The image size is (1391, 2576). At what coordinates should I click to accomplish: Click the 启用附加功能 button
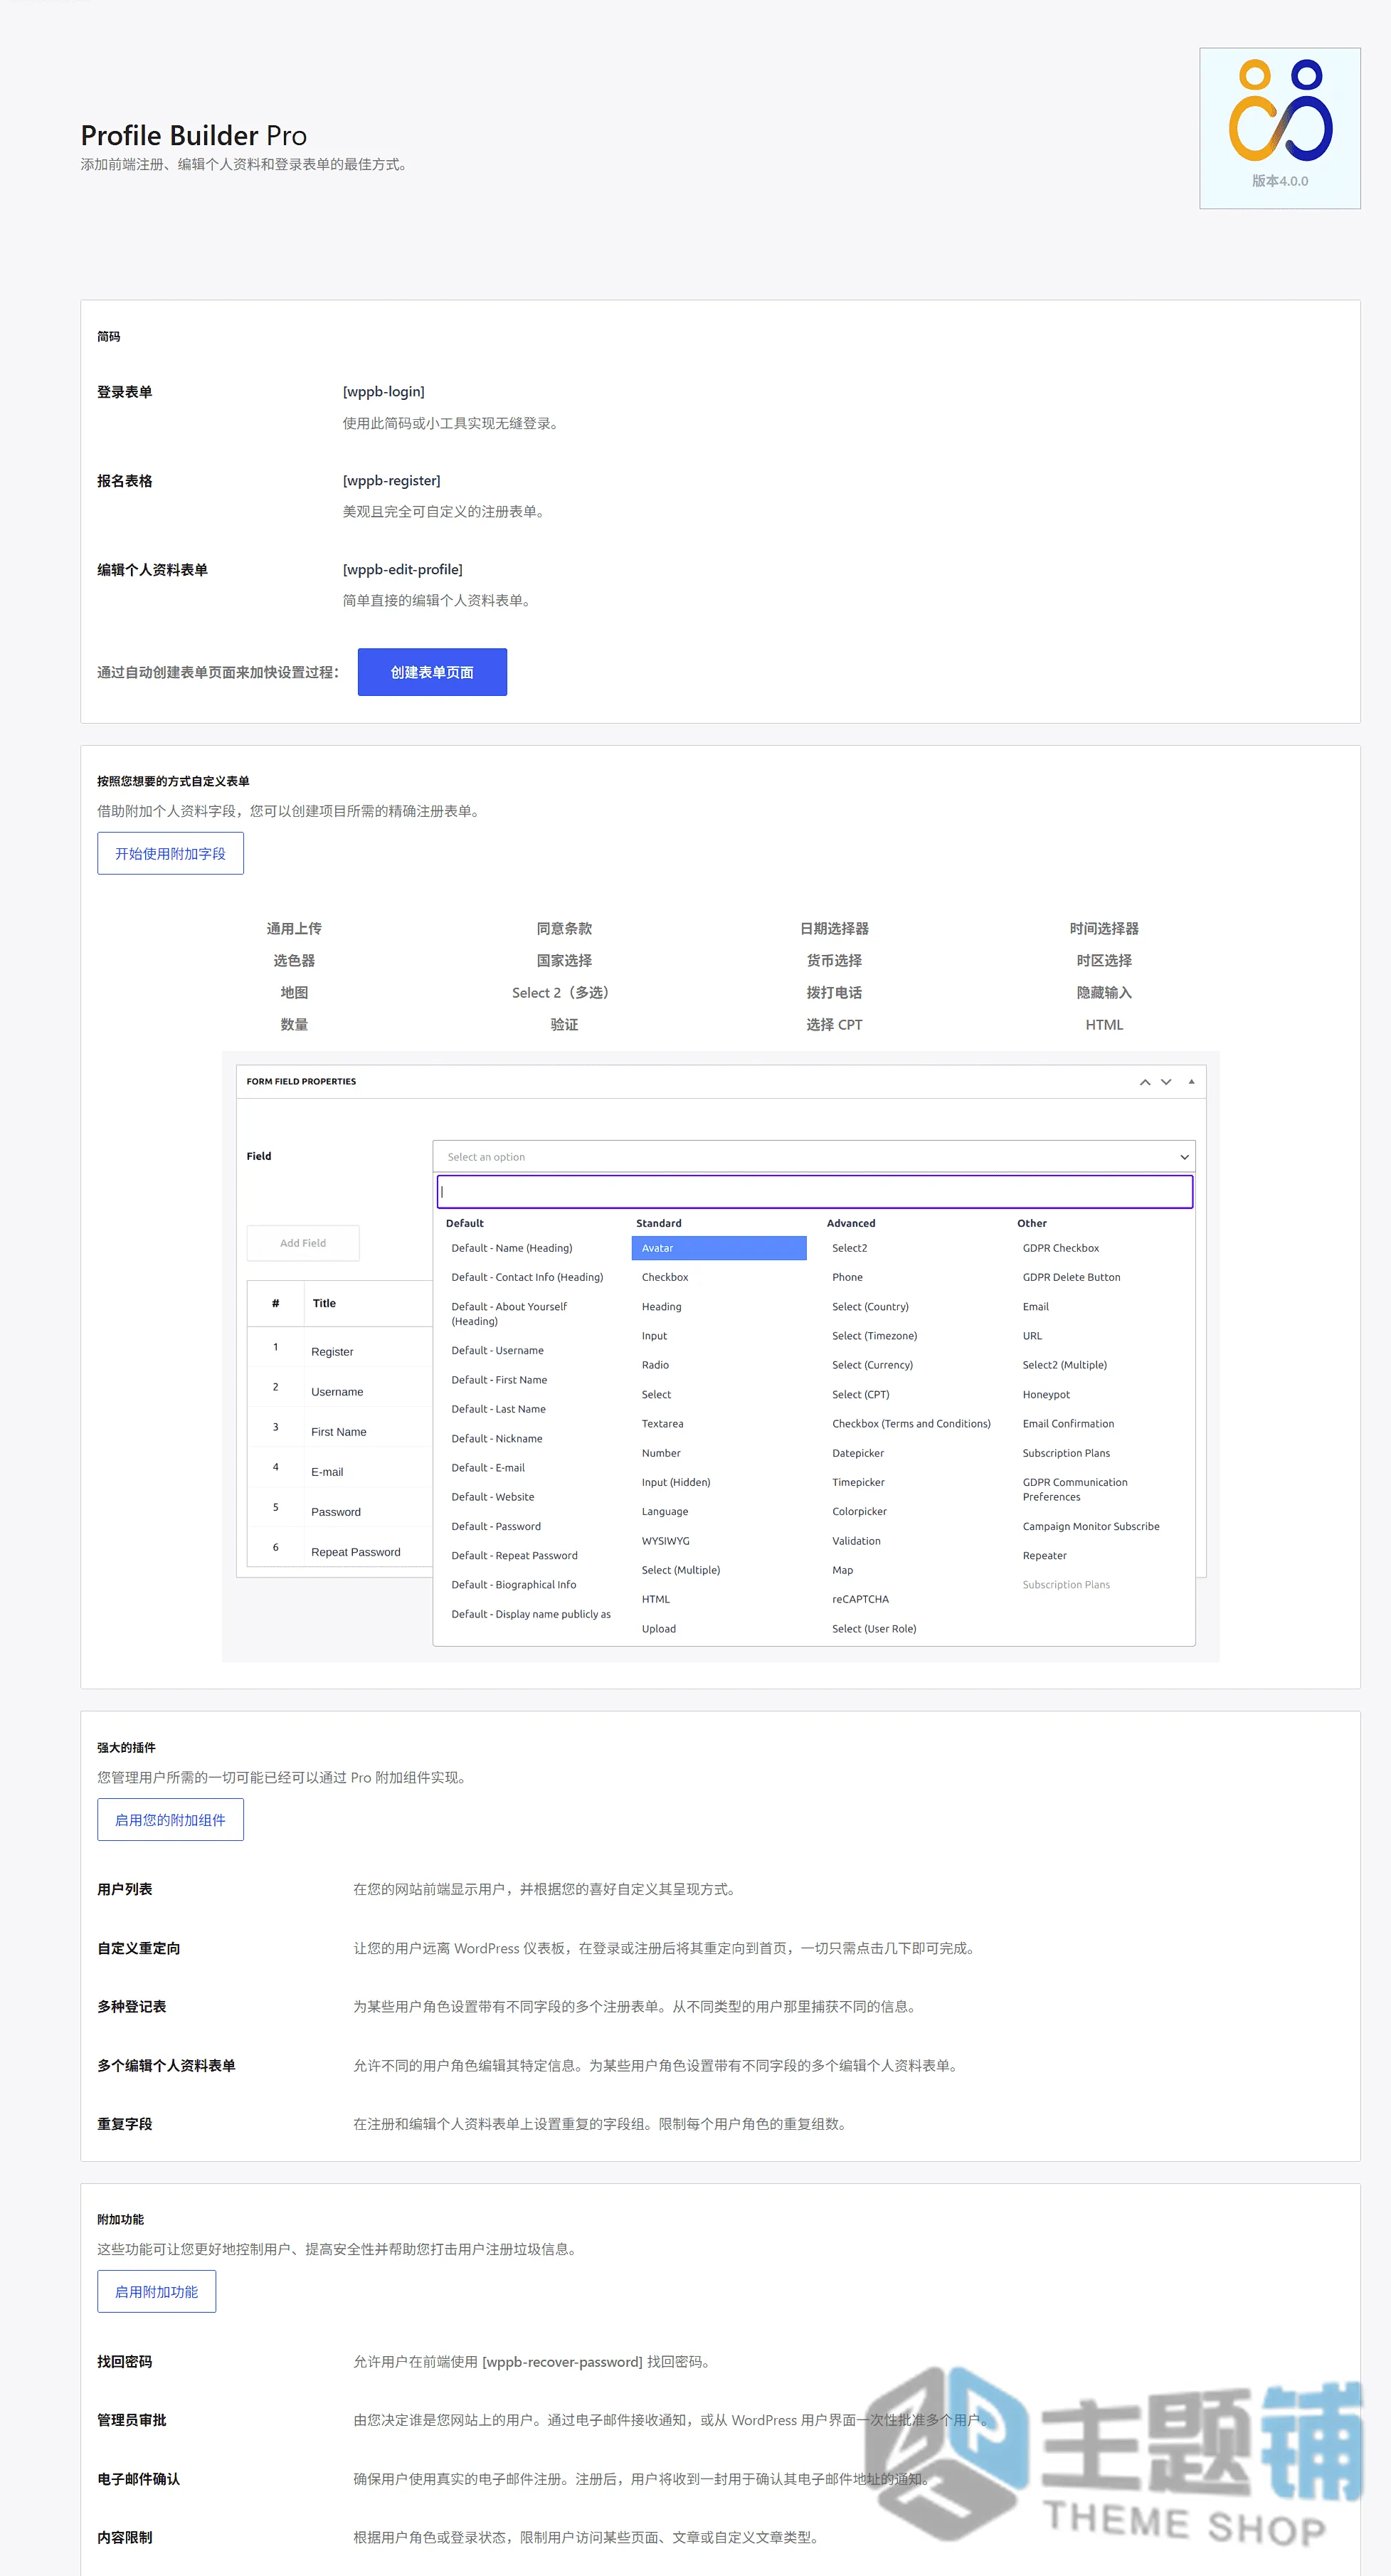click(156, 2291)
